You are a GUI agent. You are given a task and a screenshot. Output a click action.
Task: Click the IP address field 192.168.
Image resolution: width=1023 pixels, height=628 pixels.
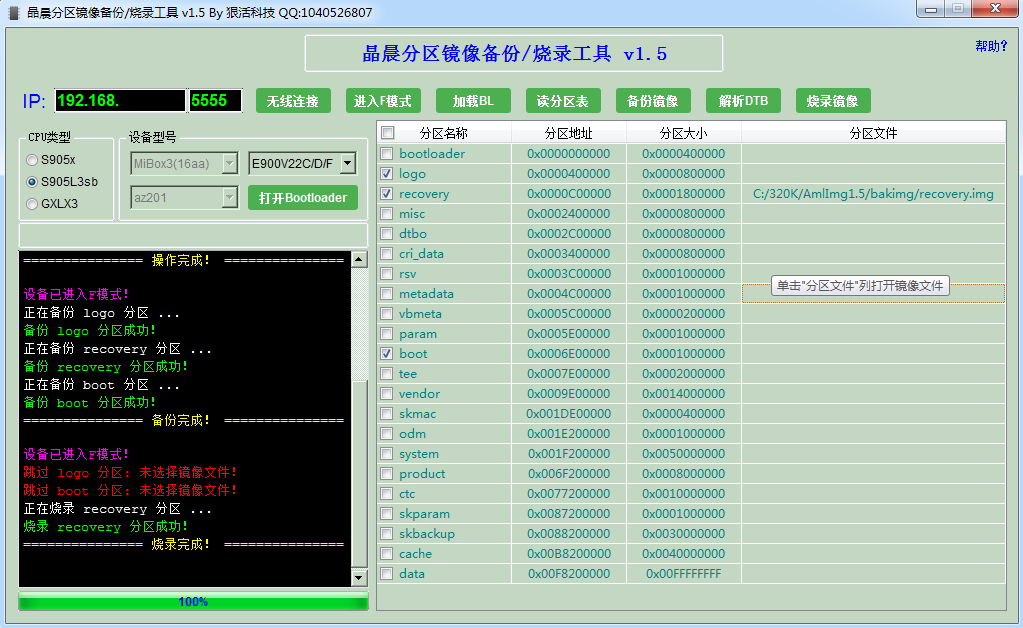coord(120,100)
